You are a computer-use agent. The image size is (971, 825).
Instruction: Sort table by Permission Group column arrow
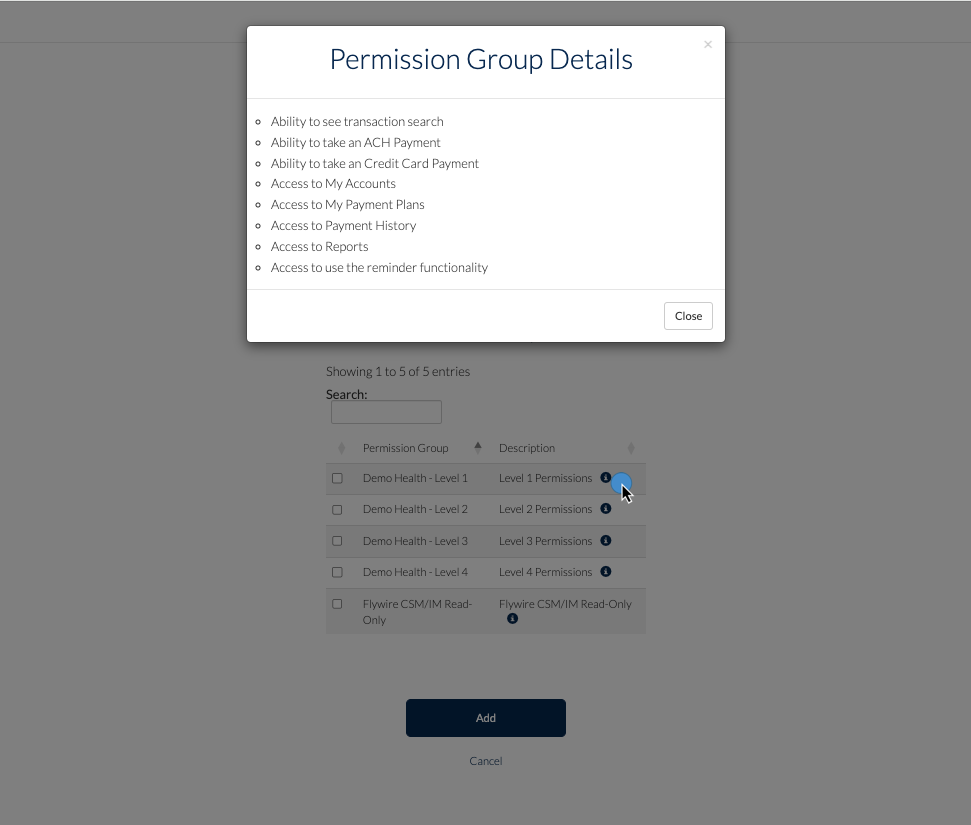[478, 447]
